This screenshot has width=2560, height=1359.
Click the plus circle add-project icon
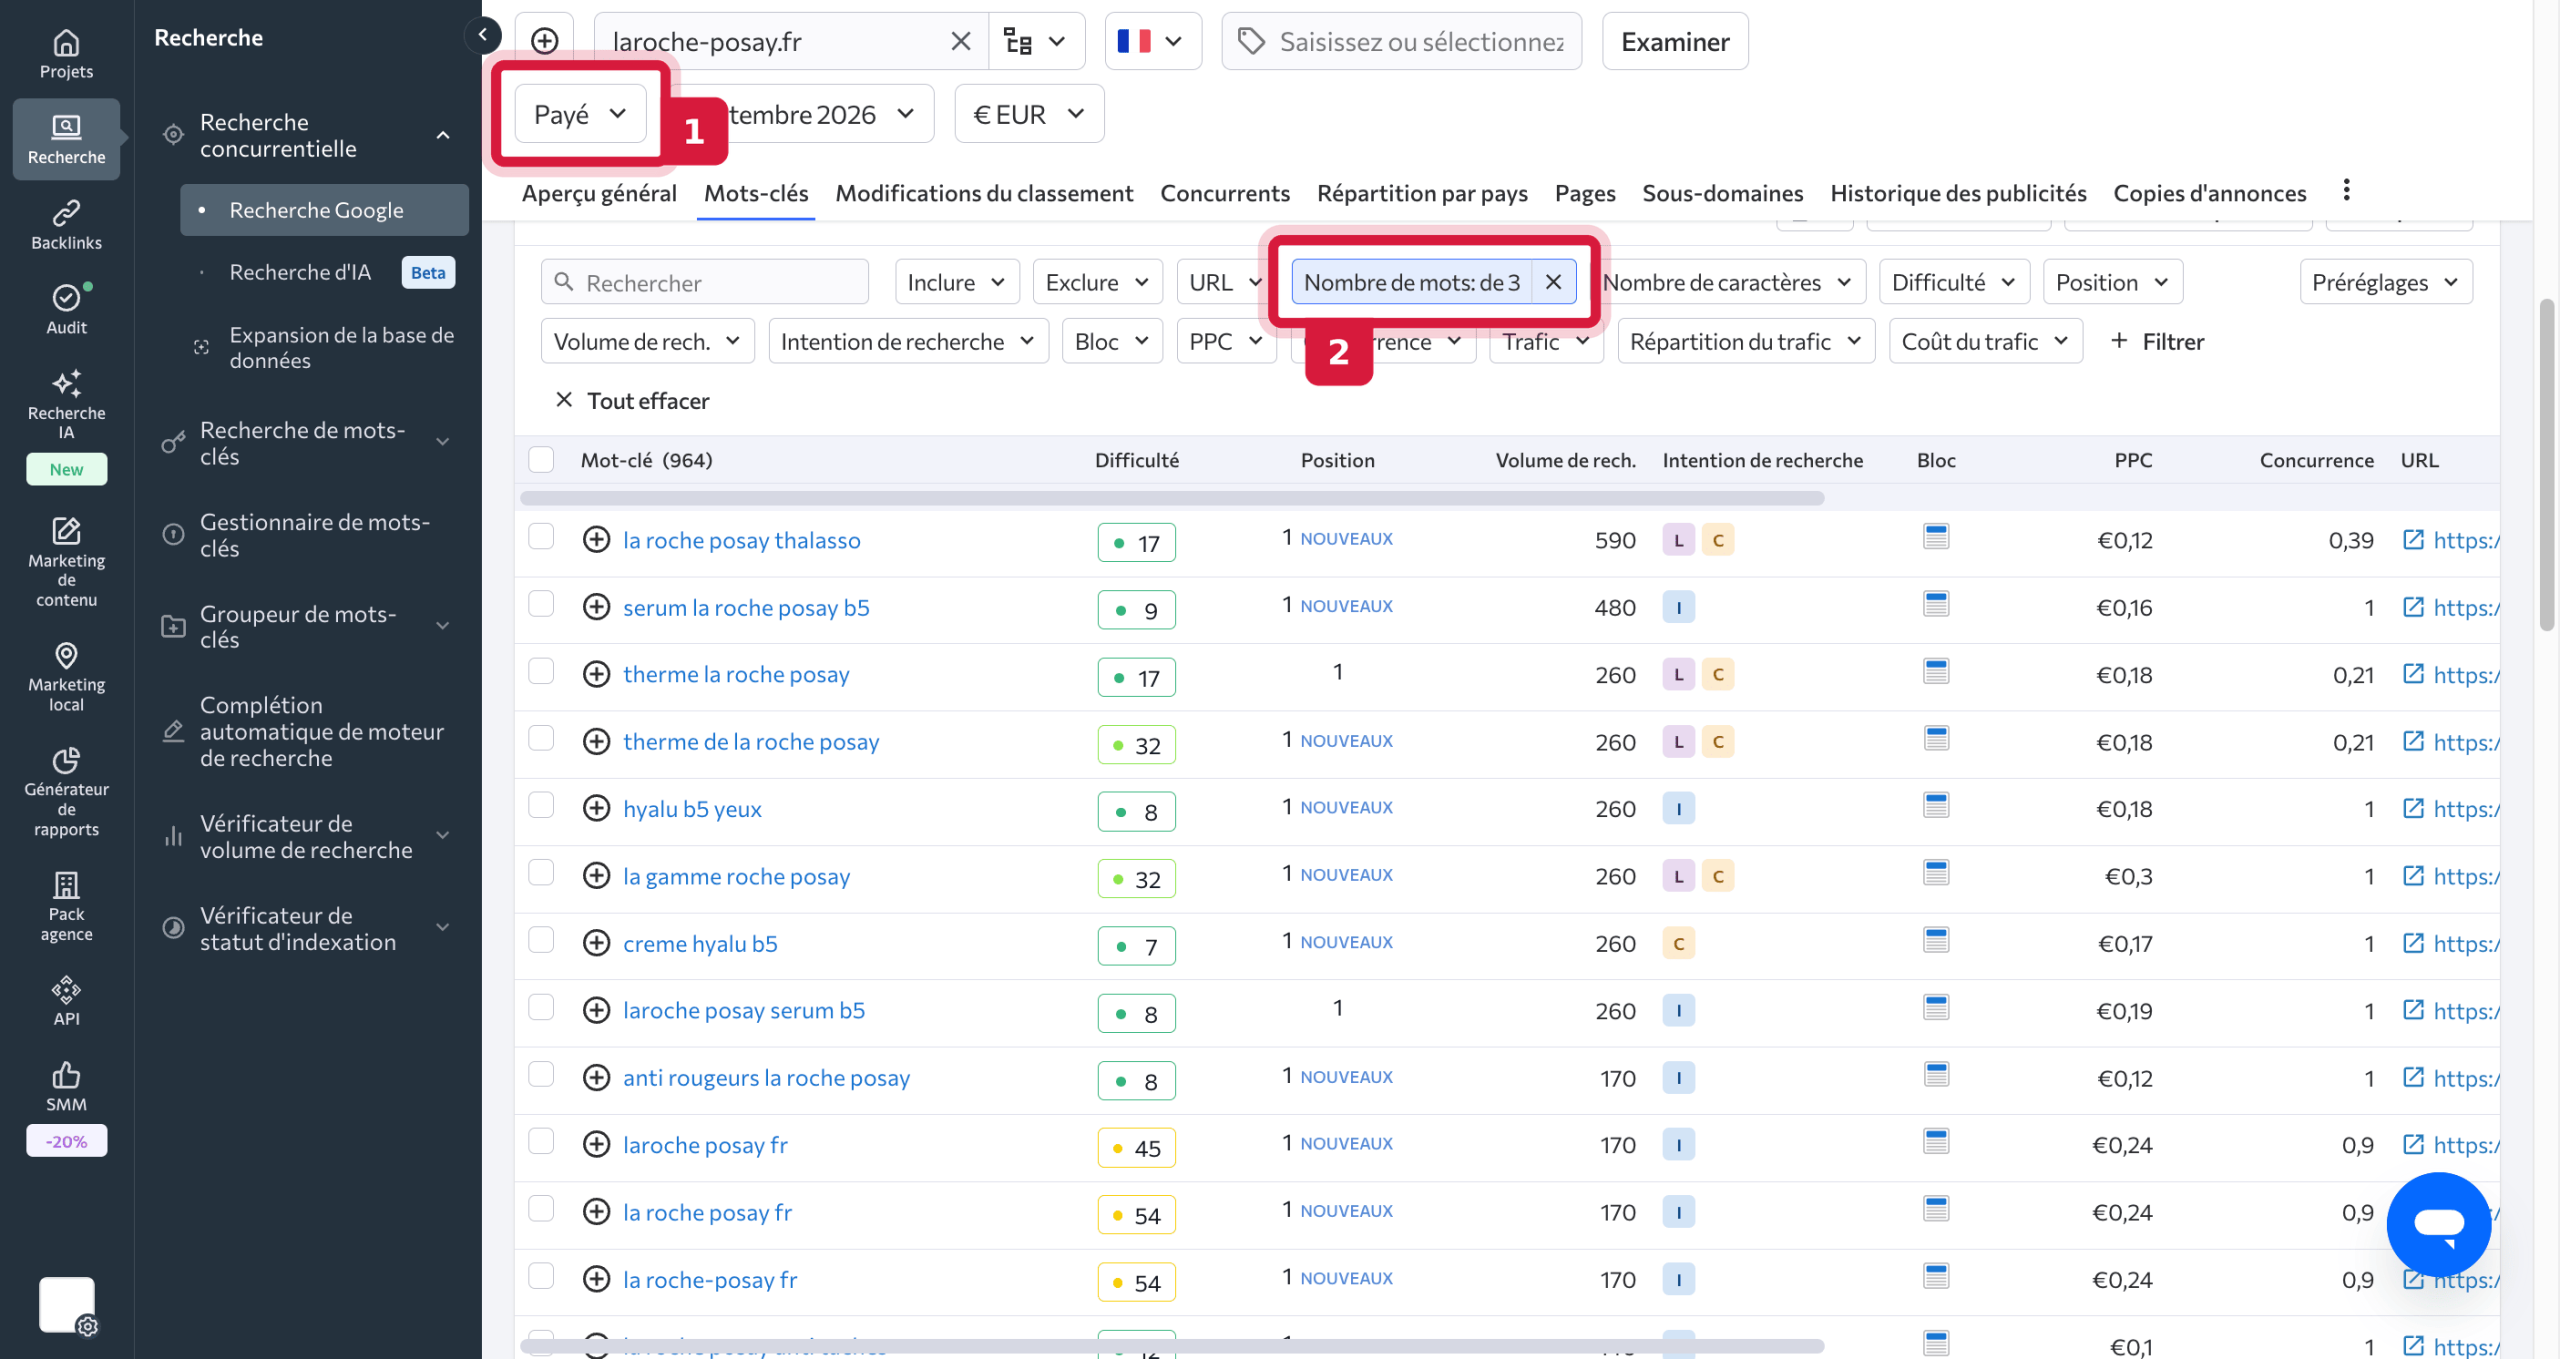pyautogui.click(x=545, y=41)
